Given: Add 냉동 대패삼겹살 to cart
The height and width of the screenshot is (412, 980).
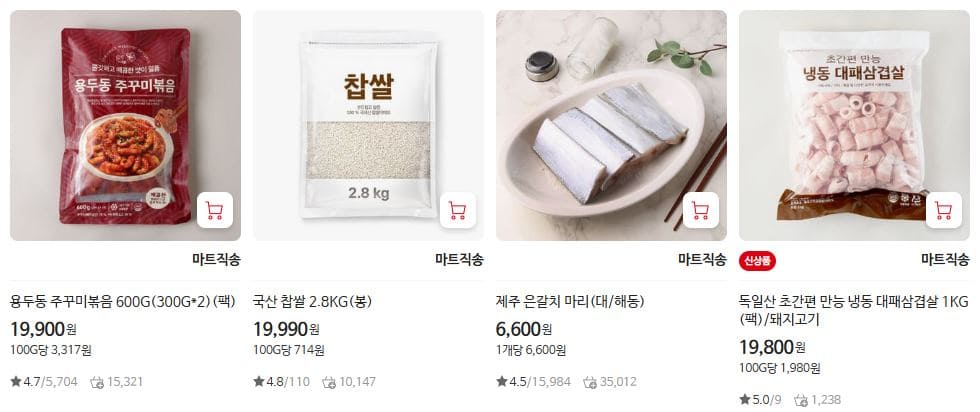Looking at the screenshot, I should click(944, 210).
